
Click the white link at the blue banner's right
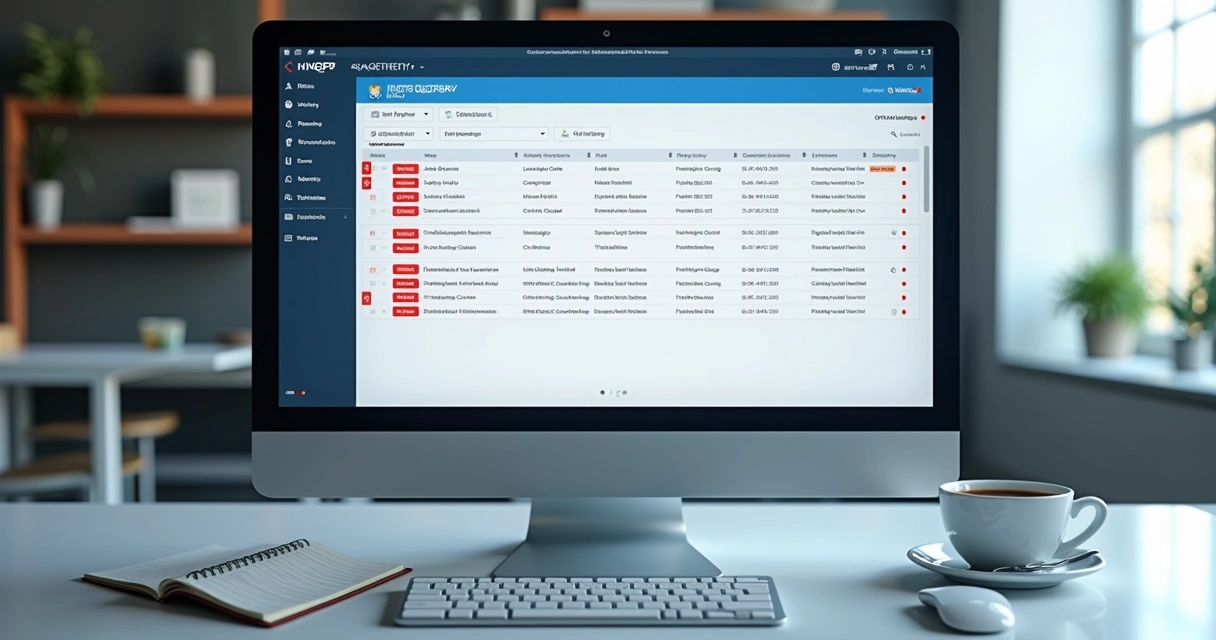click(x=905, y=89)
